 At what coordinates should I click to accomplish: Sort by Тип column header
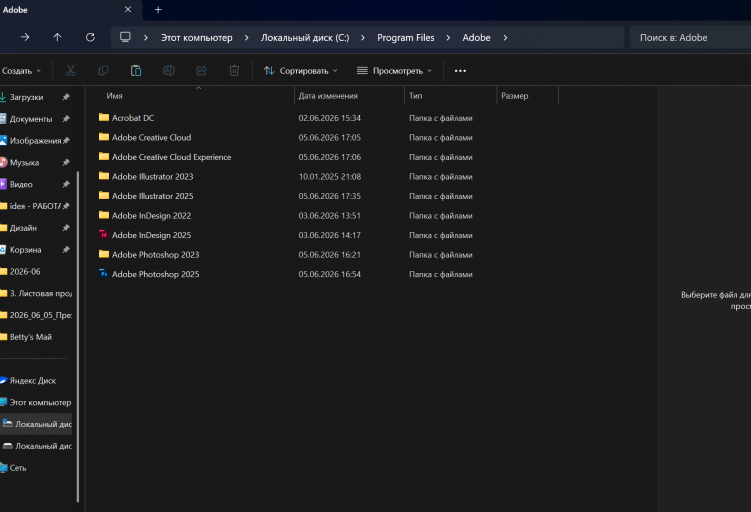pyautogui.click(x=415, y=96)
